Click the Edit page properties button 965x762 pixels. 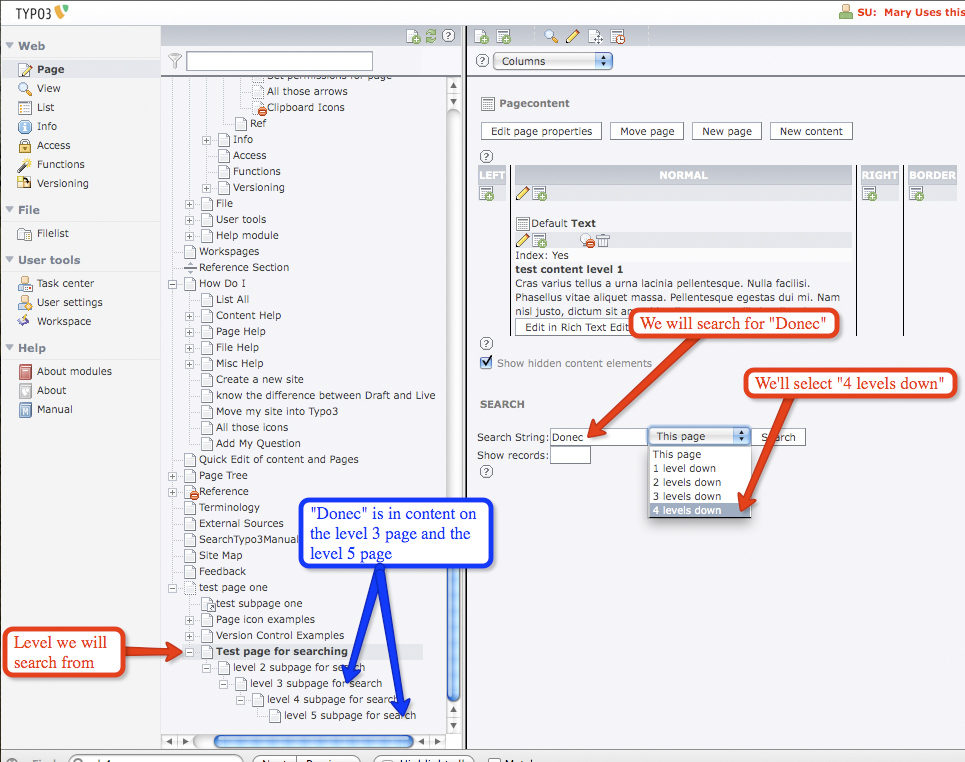pyautogui.click(x=541, y=131)
